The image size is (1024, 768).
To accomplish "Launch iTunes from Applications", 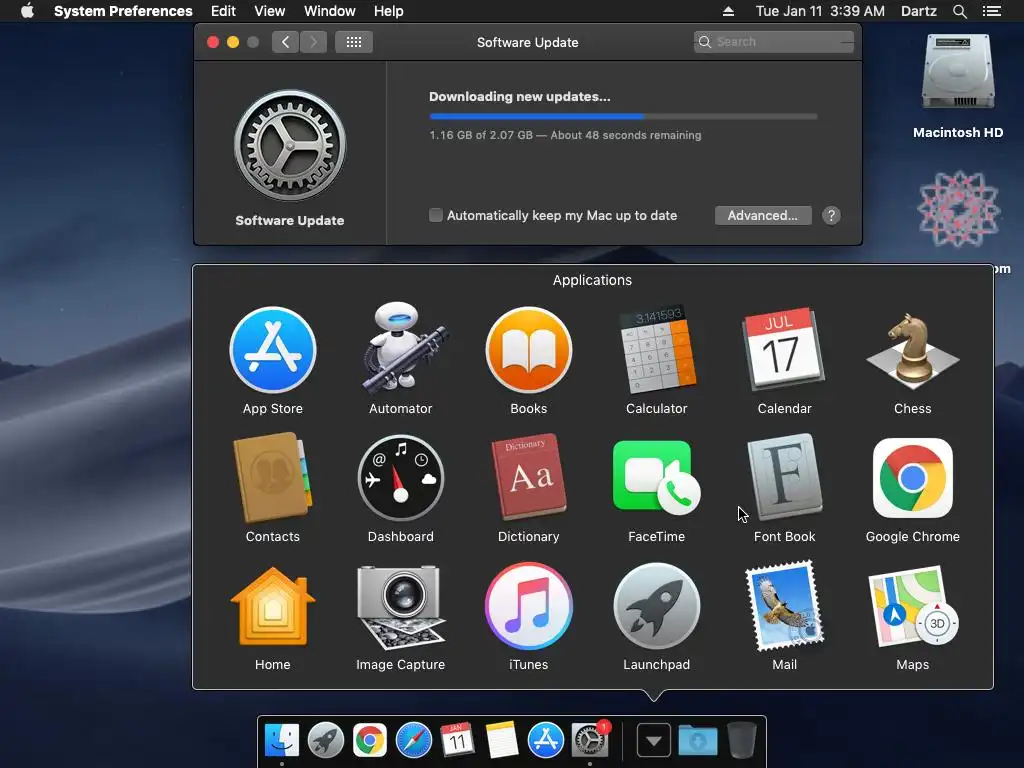I will (528, 607).
